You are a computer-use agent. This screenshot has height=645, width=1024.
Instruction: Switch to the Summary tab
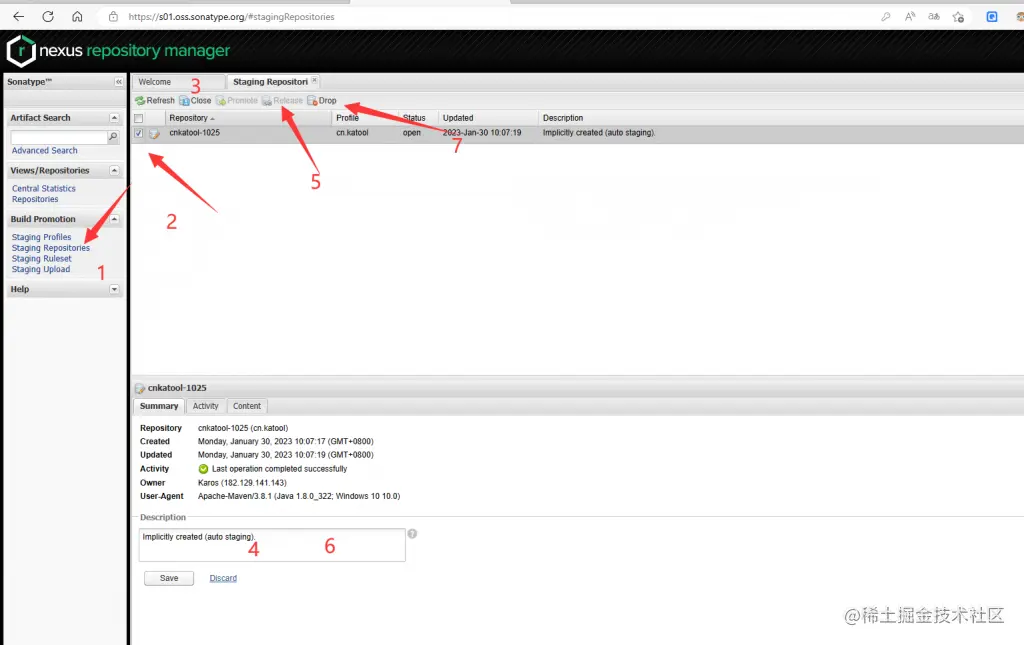(159, 406)
